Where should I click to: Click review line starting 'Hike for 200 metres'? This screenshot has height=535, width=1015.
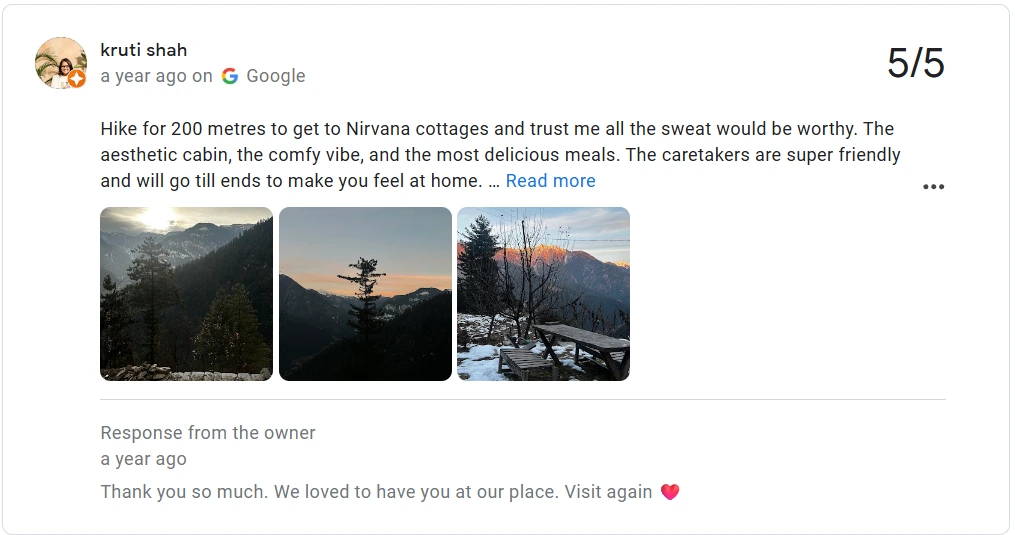click(497, 129)
